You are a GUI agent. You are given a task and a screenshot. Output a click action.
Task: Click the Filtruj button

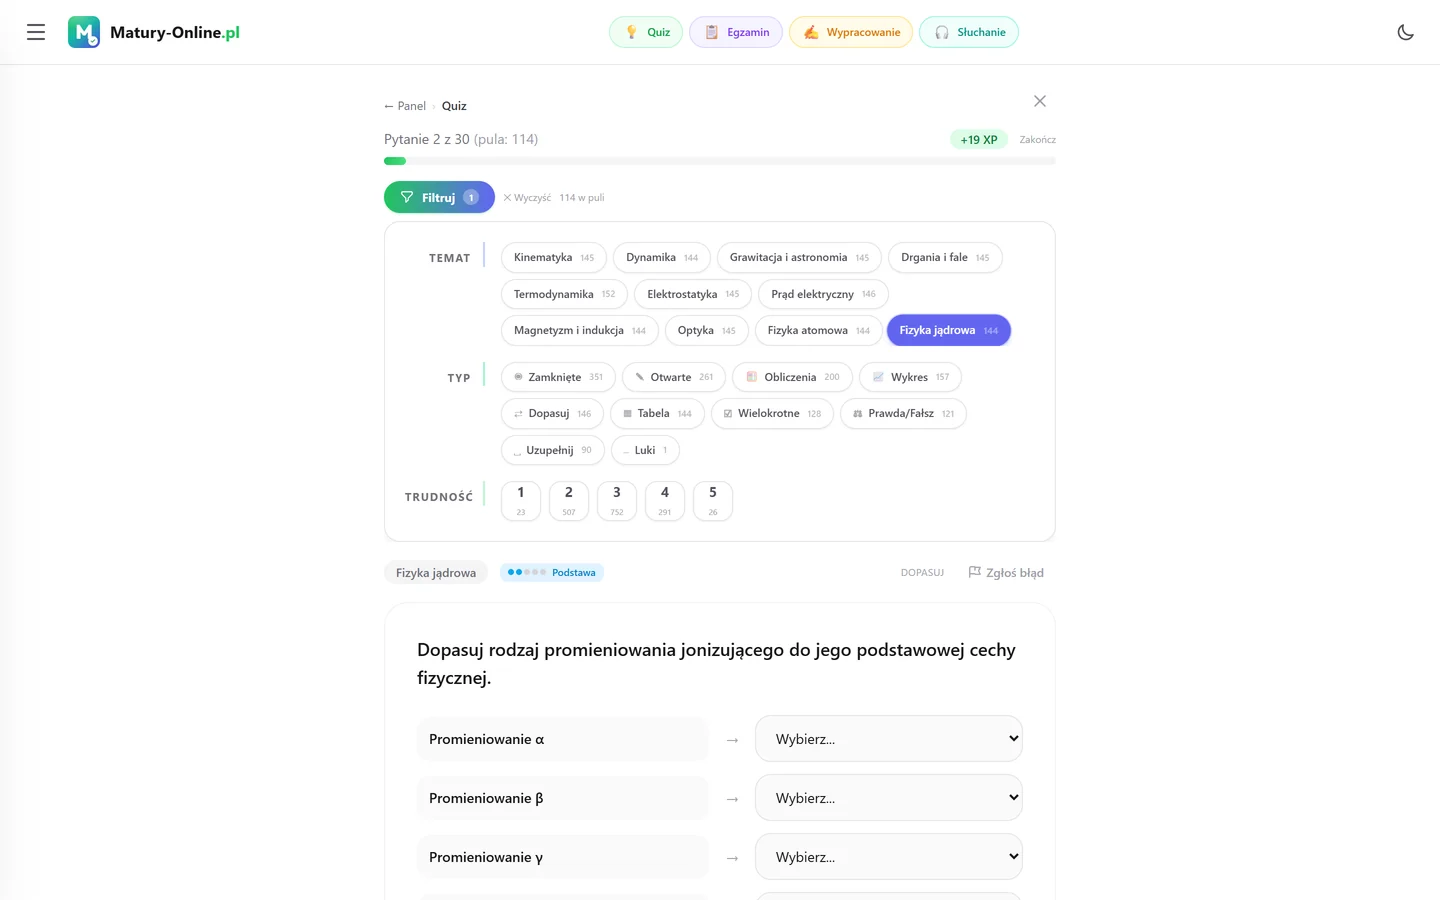coord(439,197)
